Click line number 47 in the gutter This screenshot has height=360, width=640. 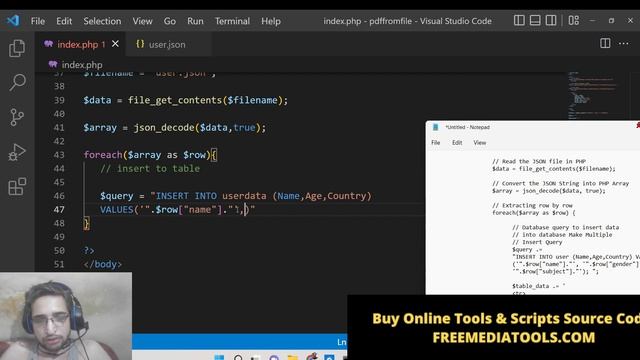pos(59,209)
